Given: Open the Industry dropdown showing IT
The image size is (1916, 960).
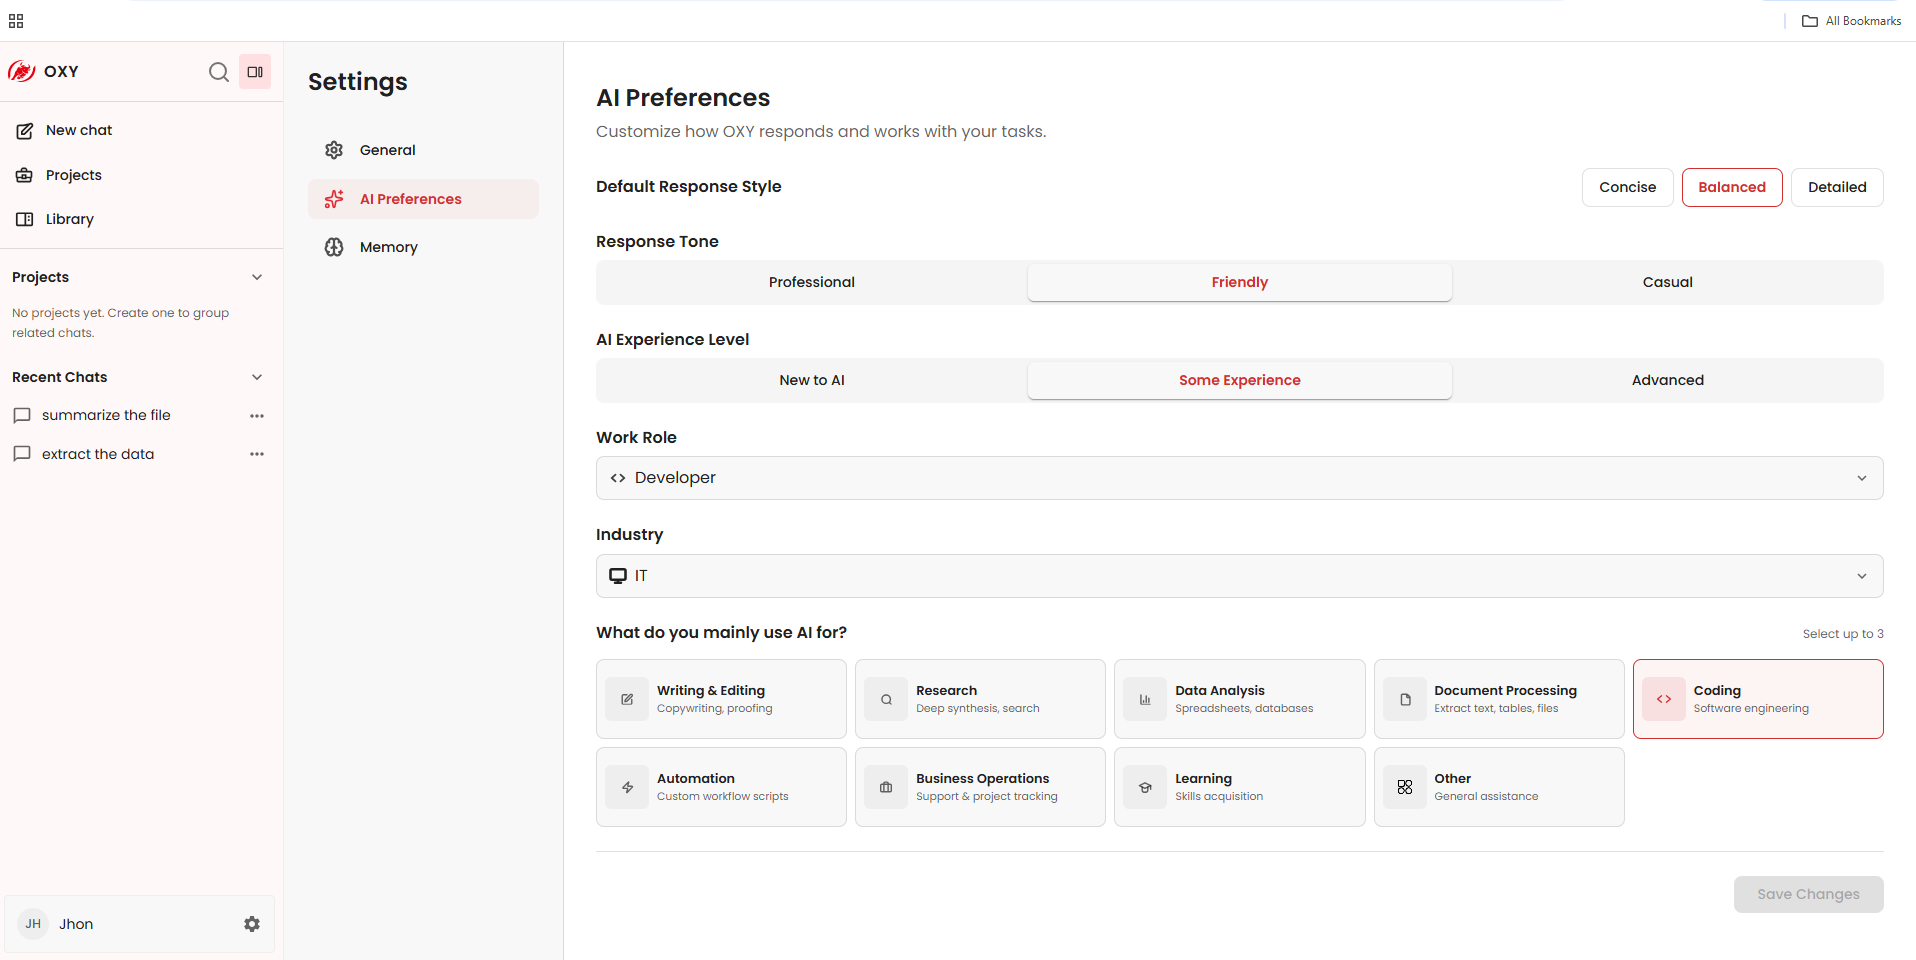Looking at the screenshot, I should [x=1239, y=576].
